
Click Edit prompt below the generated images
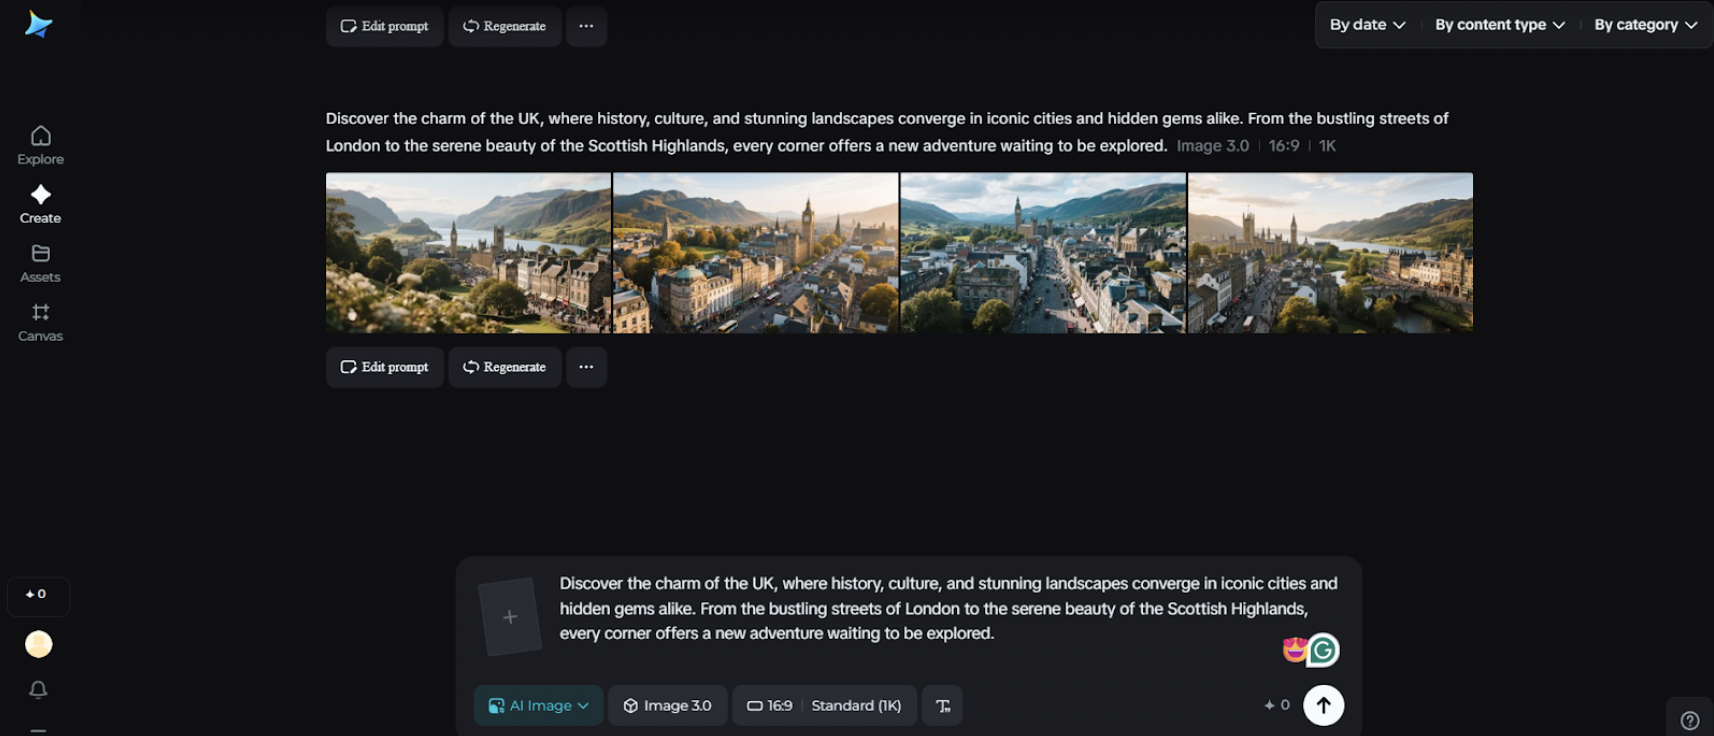[384, 367]
